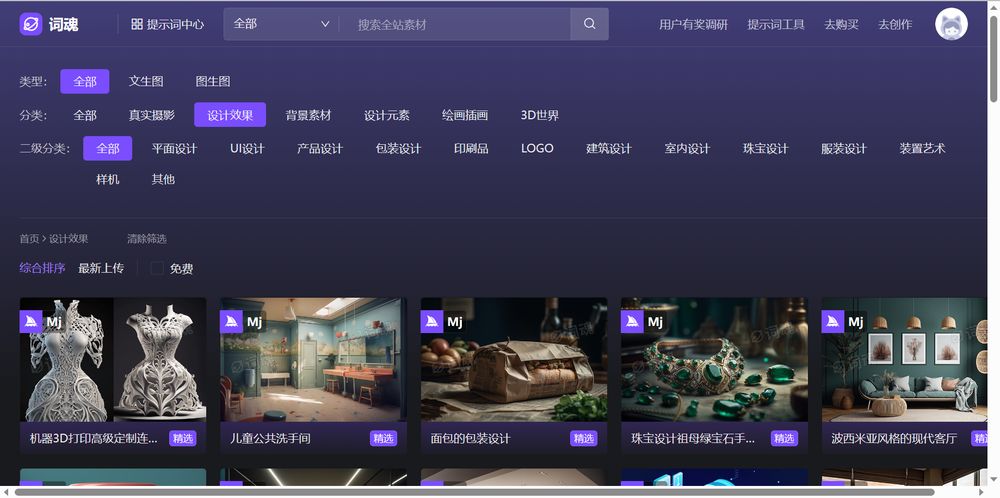This screenshot has height=498, width=1000.
Task: Filter by 样机 subcategory
Action: 108,179
